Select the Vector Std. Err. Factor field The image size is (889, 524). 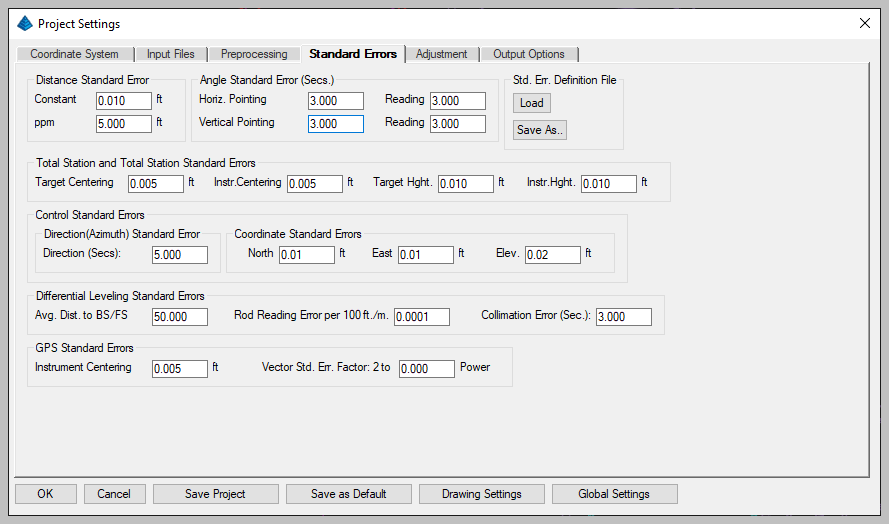click(x=426, y=369)
